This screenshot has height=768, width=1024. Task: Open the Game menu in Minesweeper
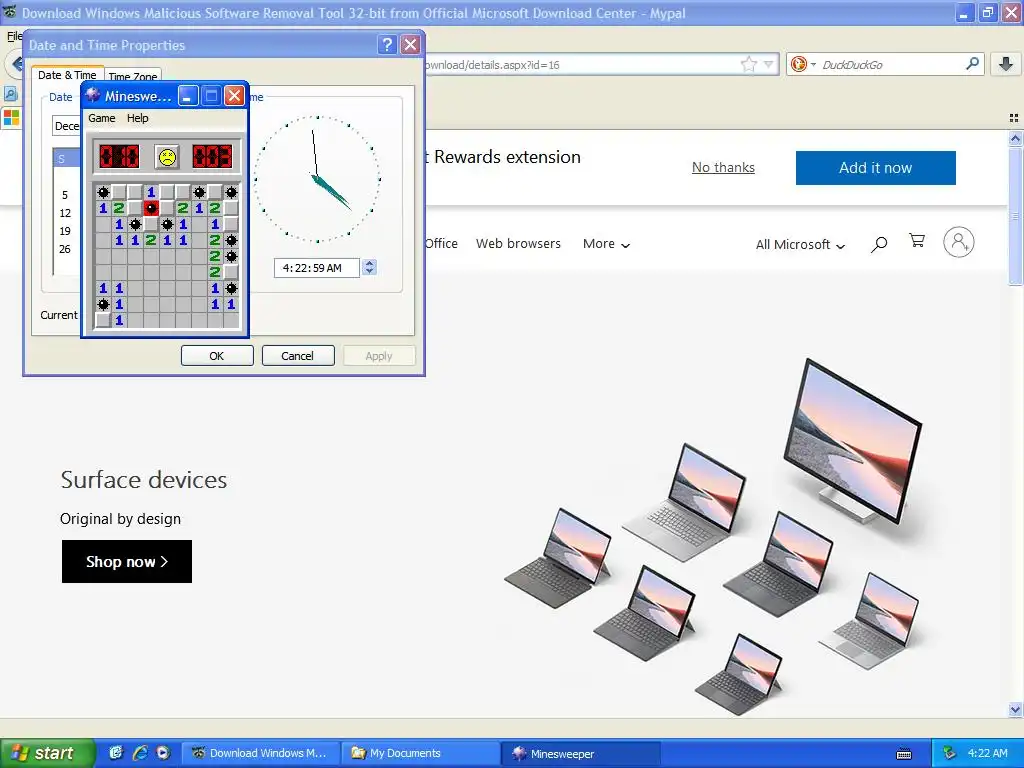pyautogui.click(x=102, y=118)
